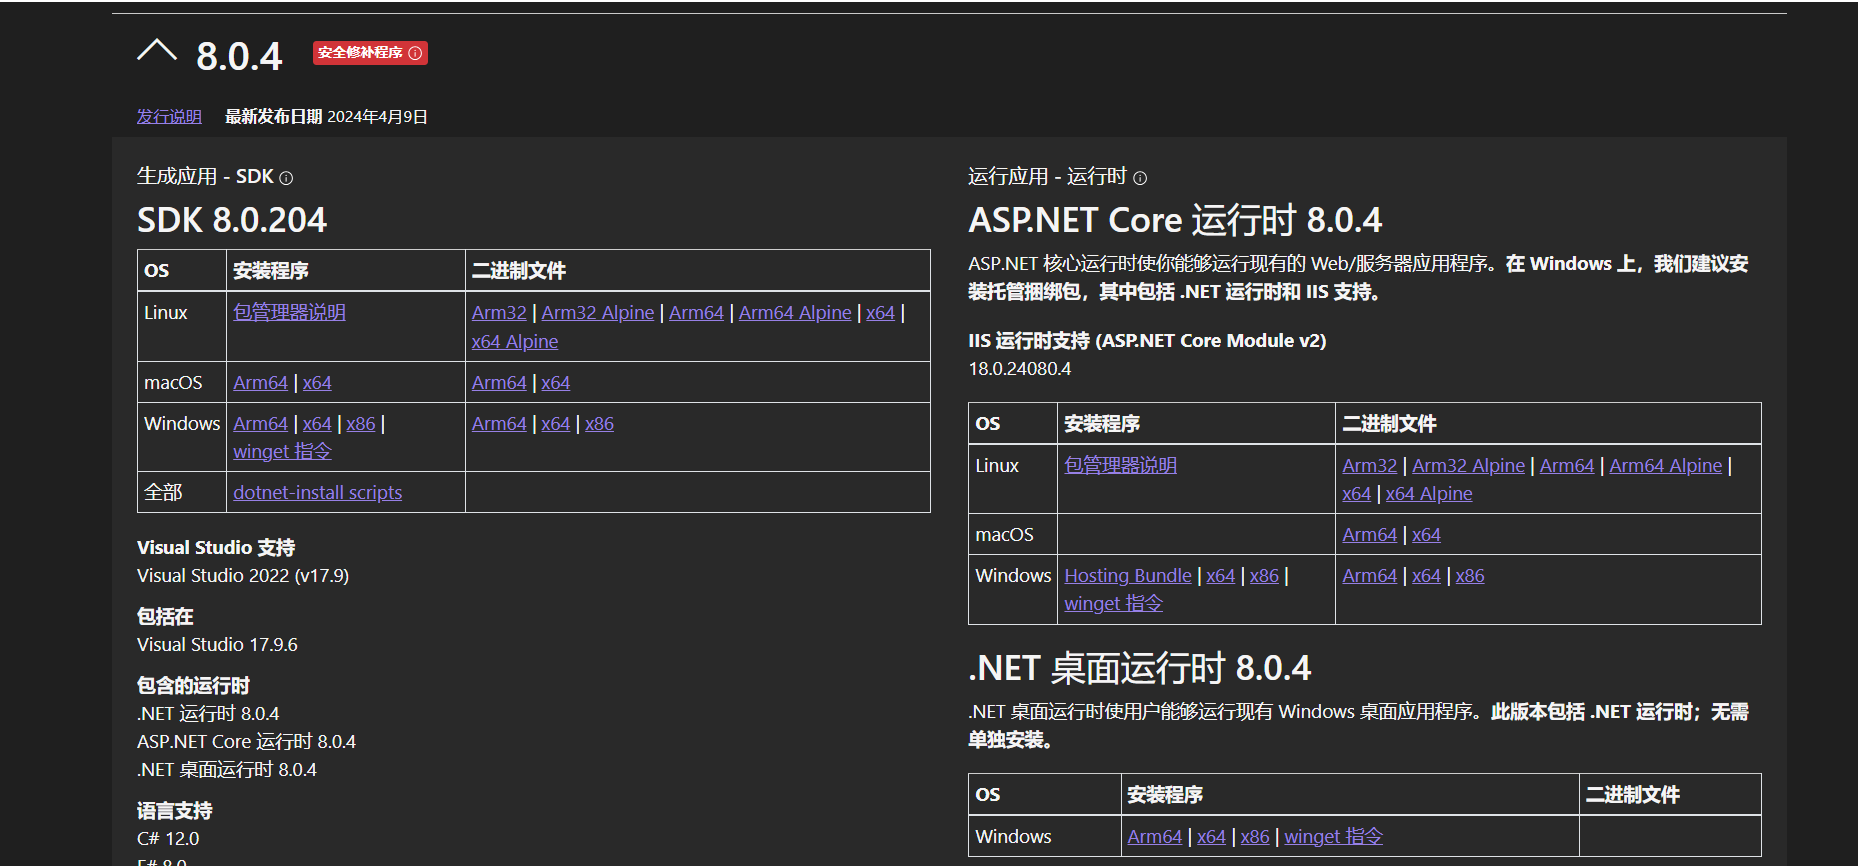Open ASP.NET Core Windows winget 指令 link

point(1113,603)
